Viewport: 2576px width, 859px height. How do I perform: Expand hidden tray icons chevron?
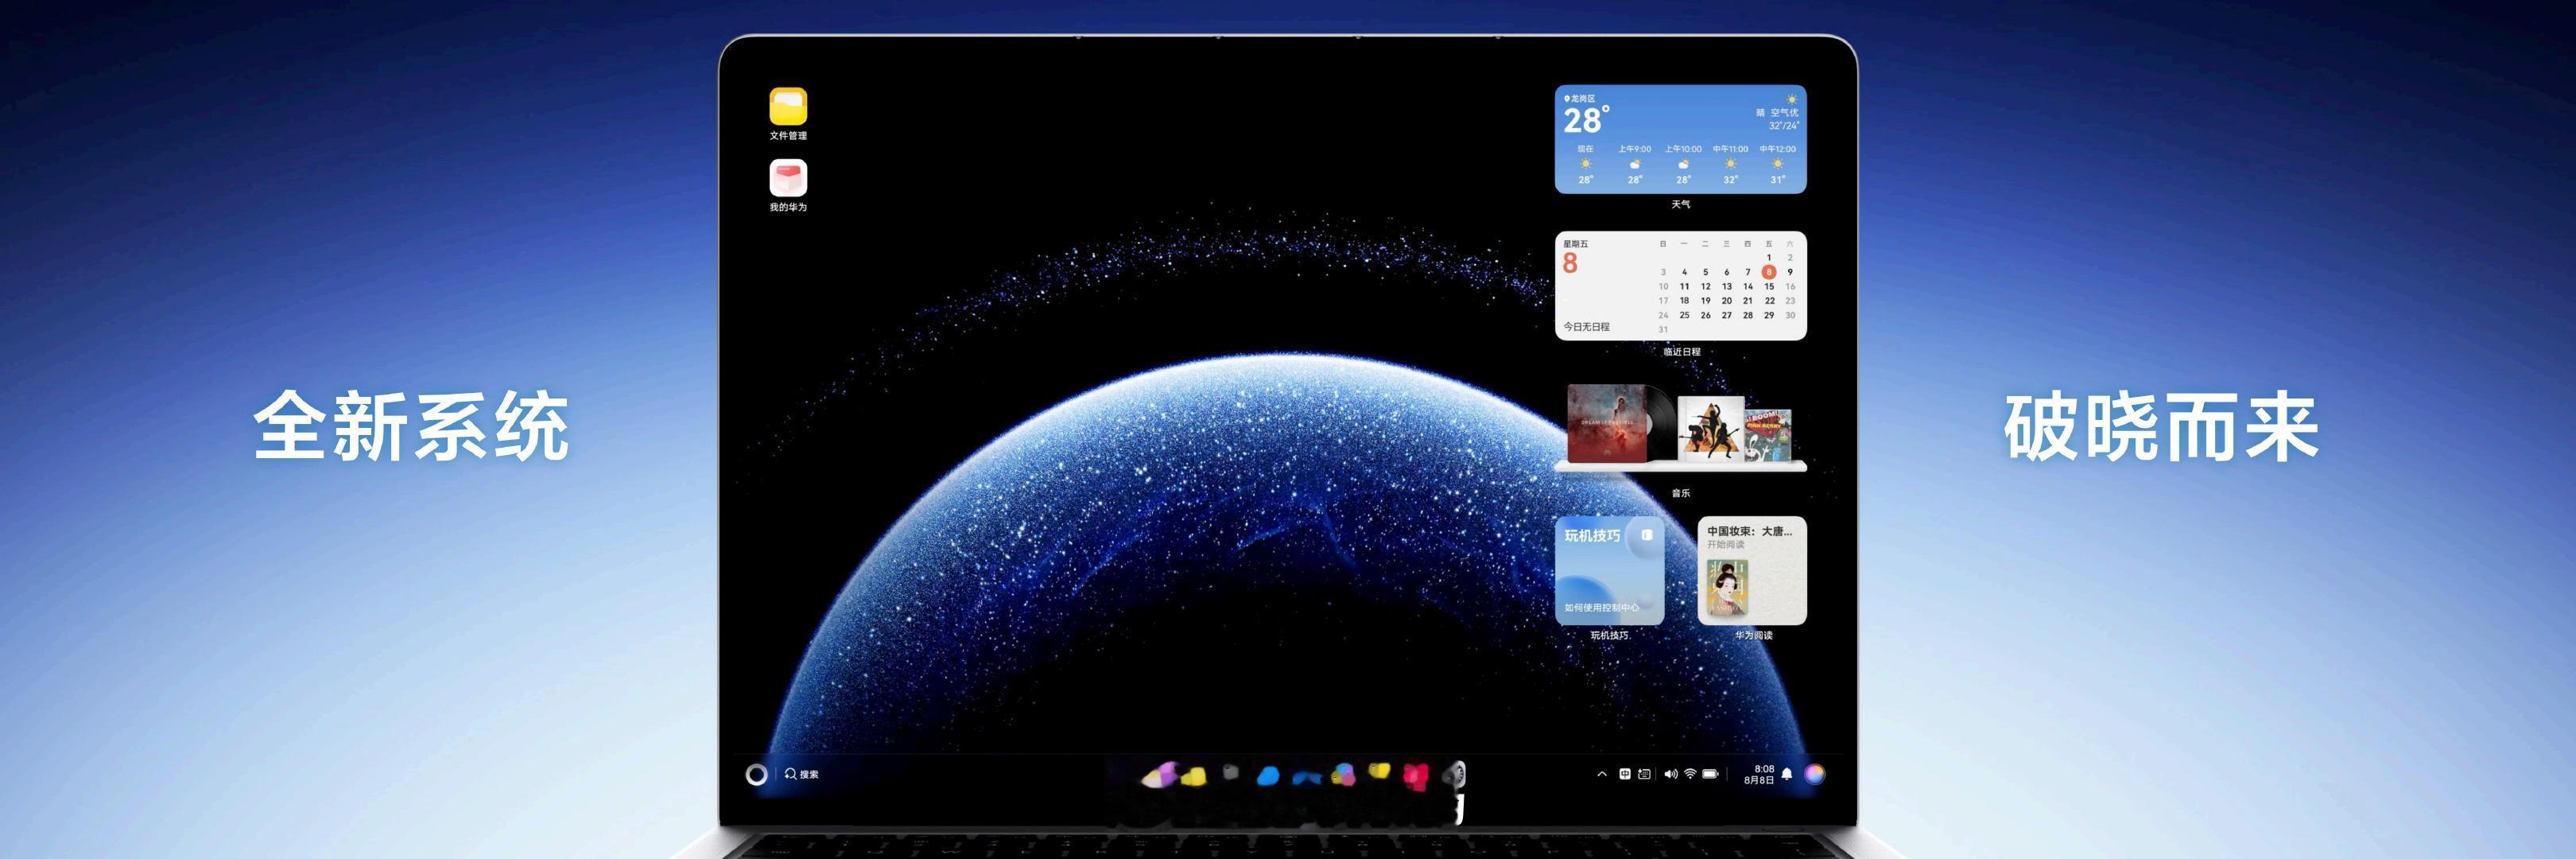coord(1602,774)
